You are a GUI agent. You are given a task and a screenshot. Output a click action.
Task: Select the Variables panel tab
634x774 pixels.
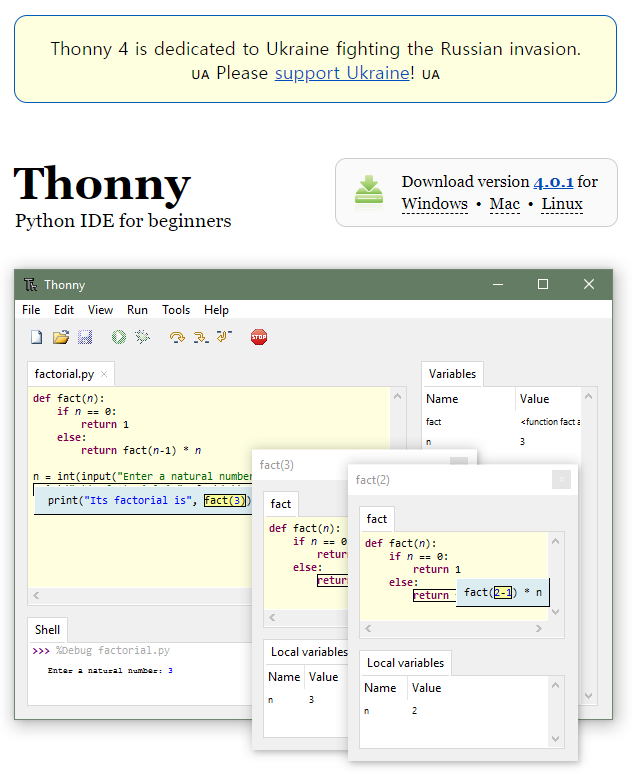pos(452,374)
